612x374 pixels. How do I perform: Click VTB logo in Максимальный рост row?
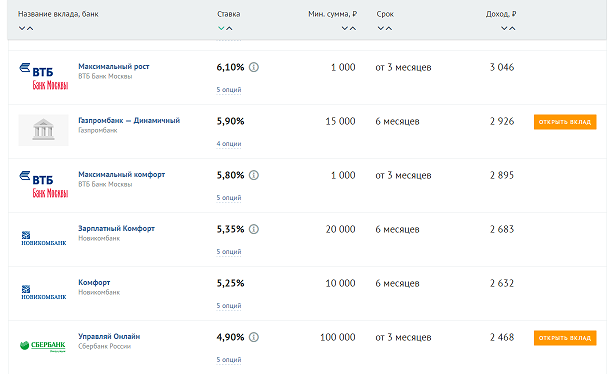click(x=43, y=76)
